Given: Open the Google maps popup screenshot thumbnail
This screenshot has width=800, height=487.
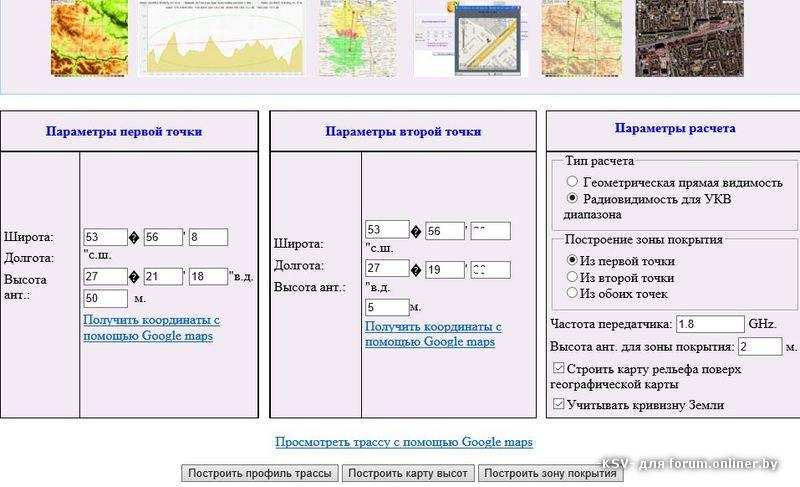Looking at the screenshot, I should (470, 38).
